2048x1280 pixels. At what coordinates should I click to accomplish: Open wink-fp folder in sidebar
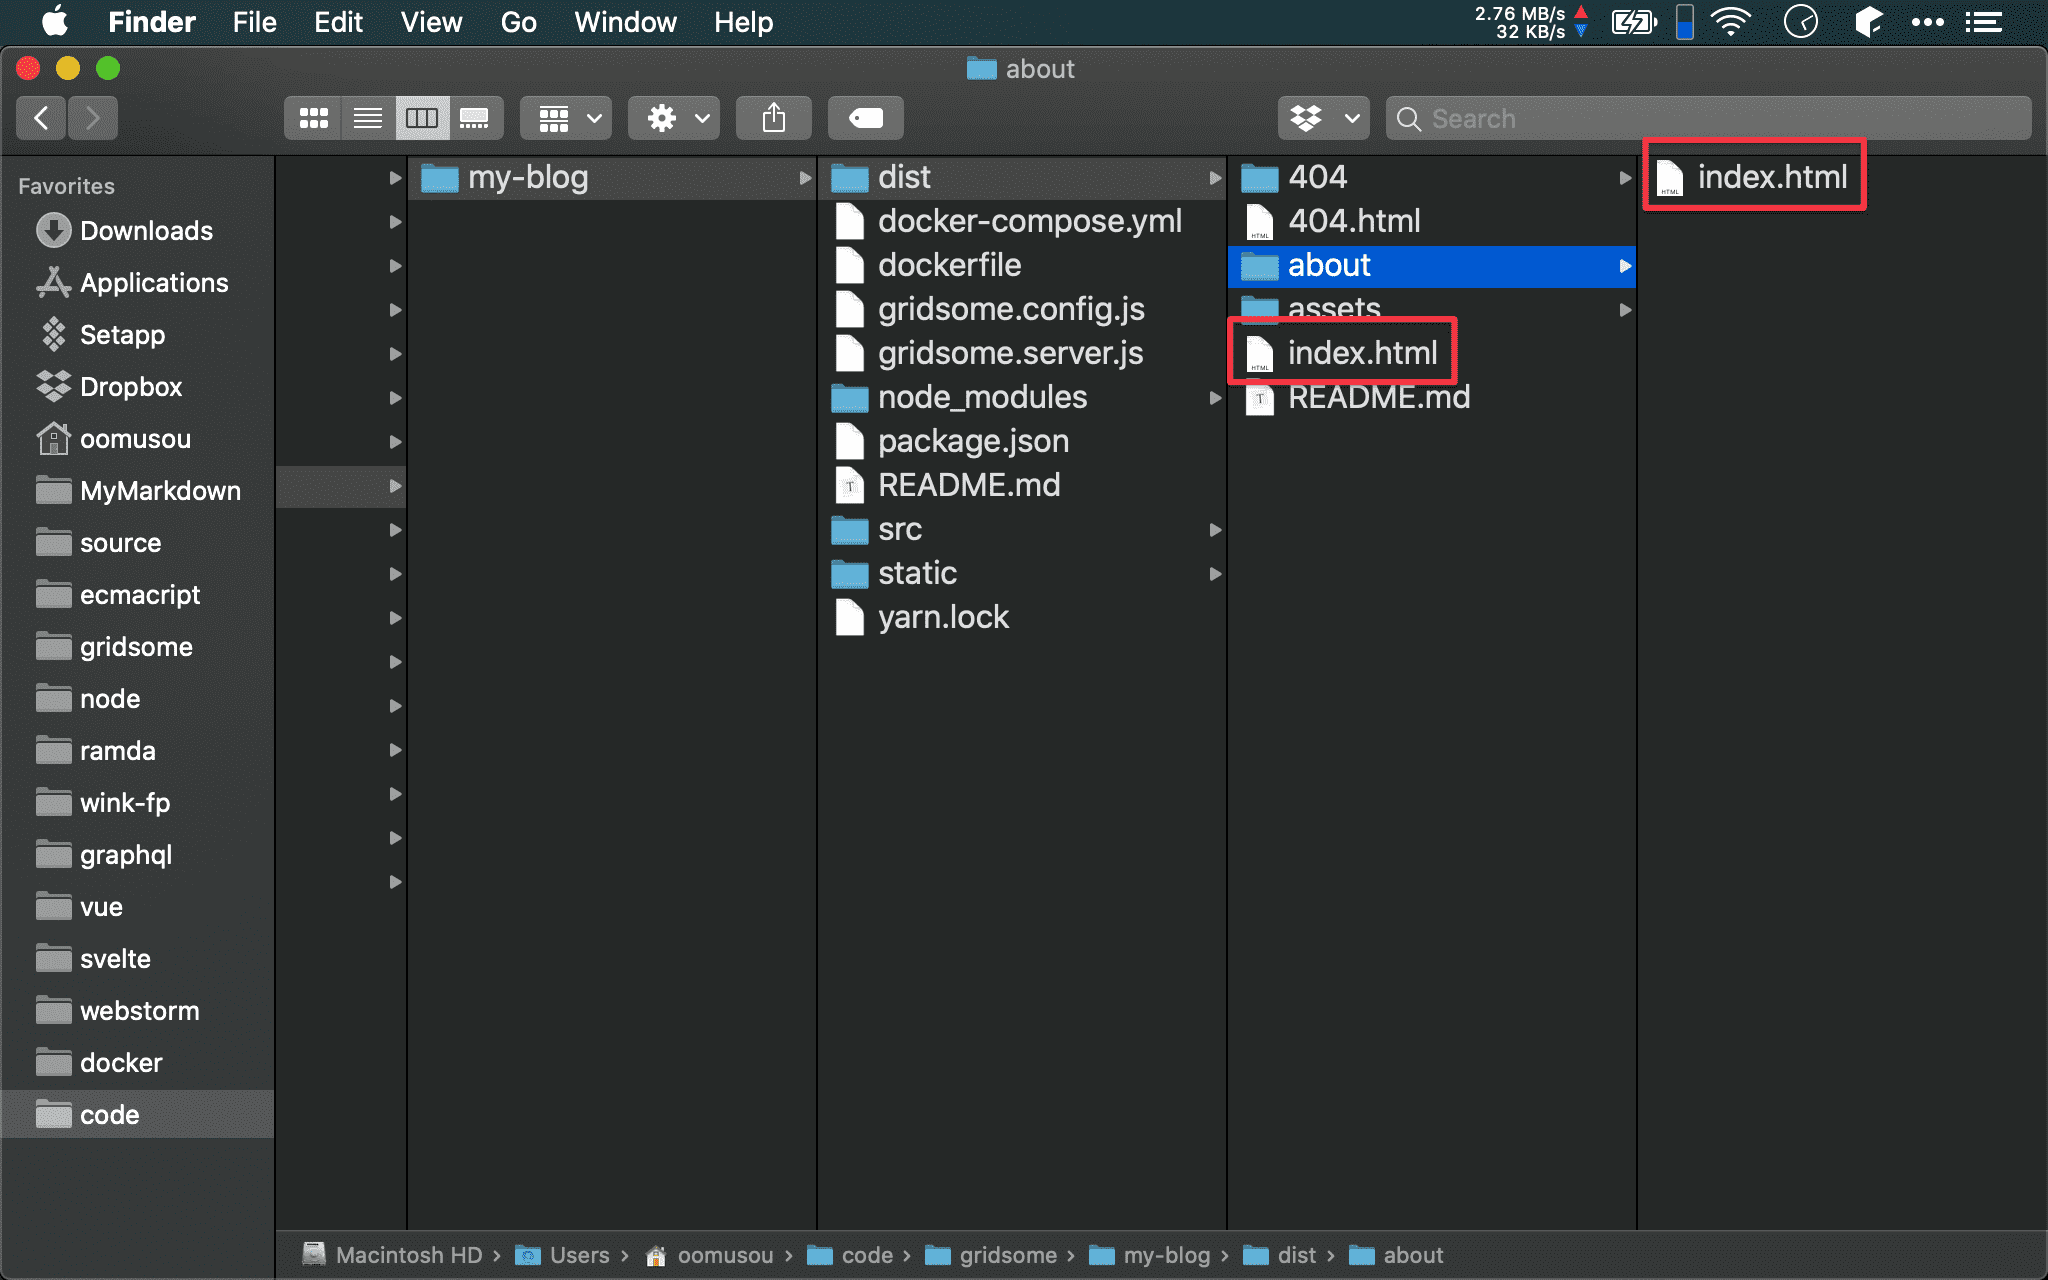pos(137,803)
